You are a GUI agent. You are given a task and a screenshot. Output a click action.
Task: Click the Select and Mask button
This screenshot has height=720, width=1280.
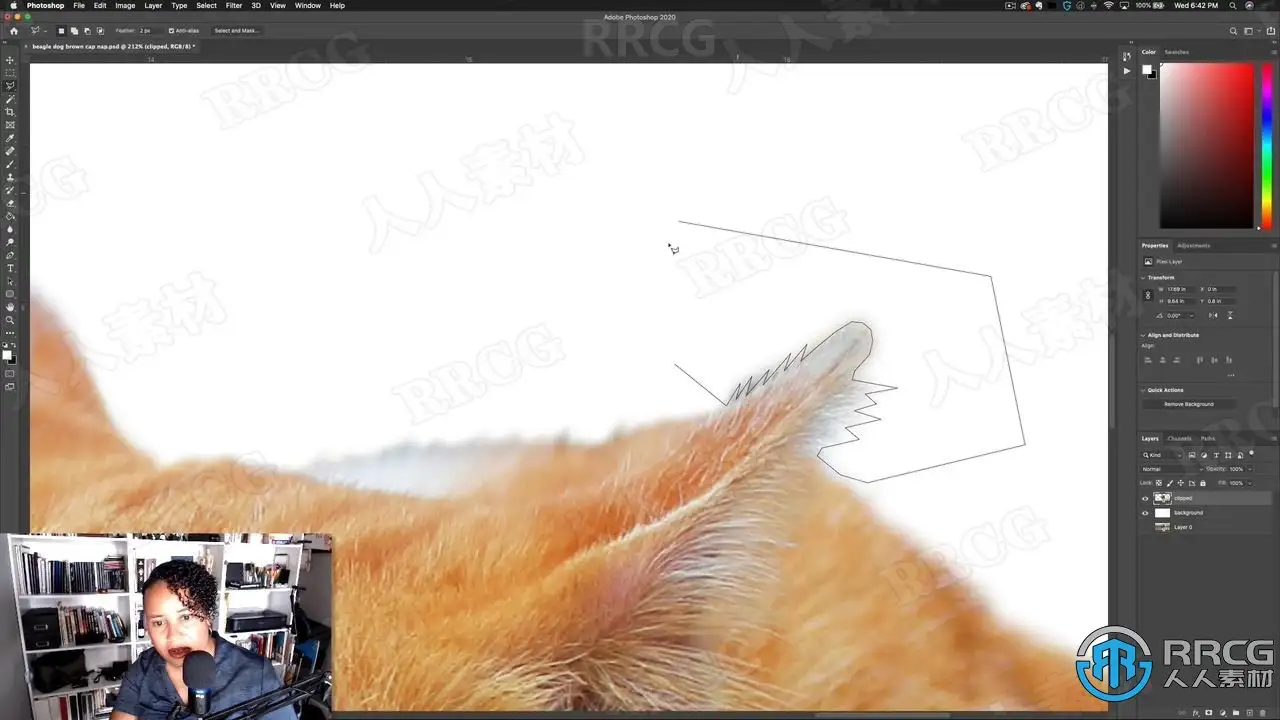click(237, 31)
